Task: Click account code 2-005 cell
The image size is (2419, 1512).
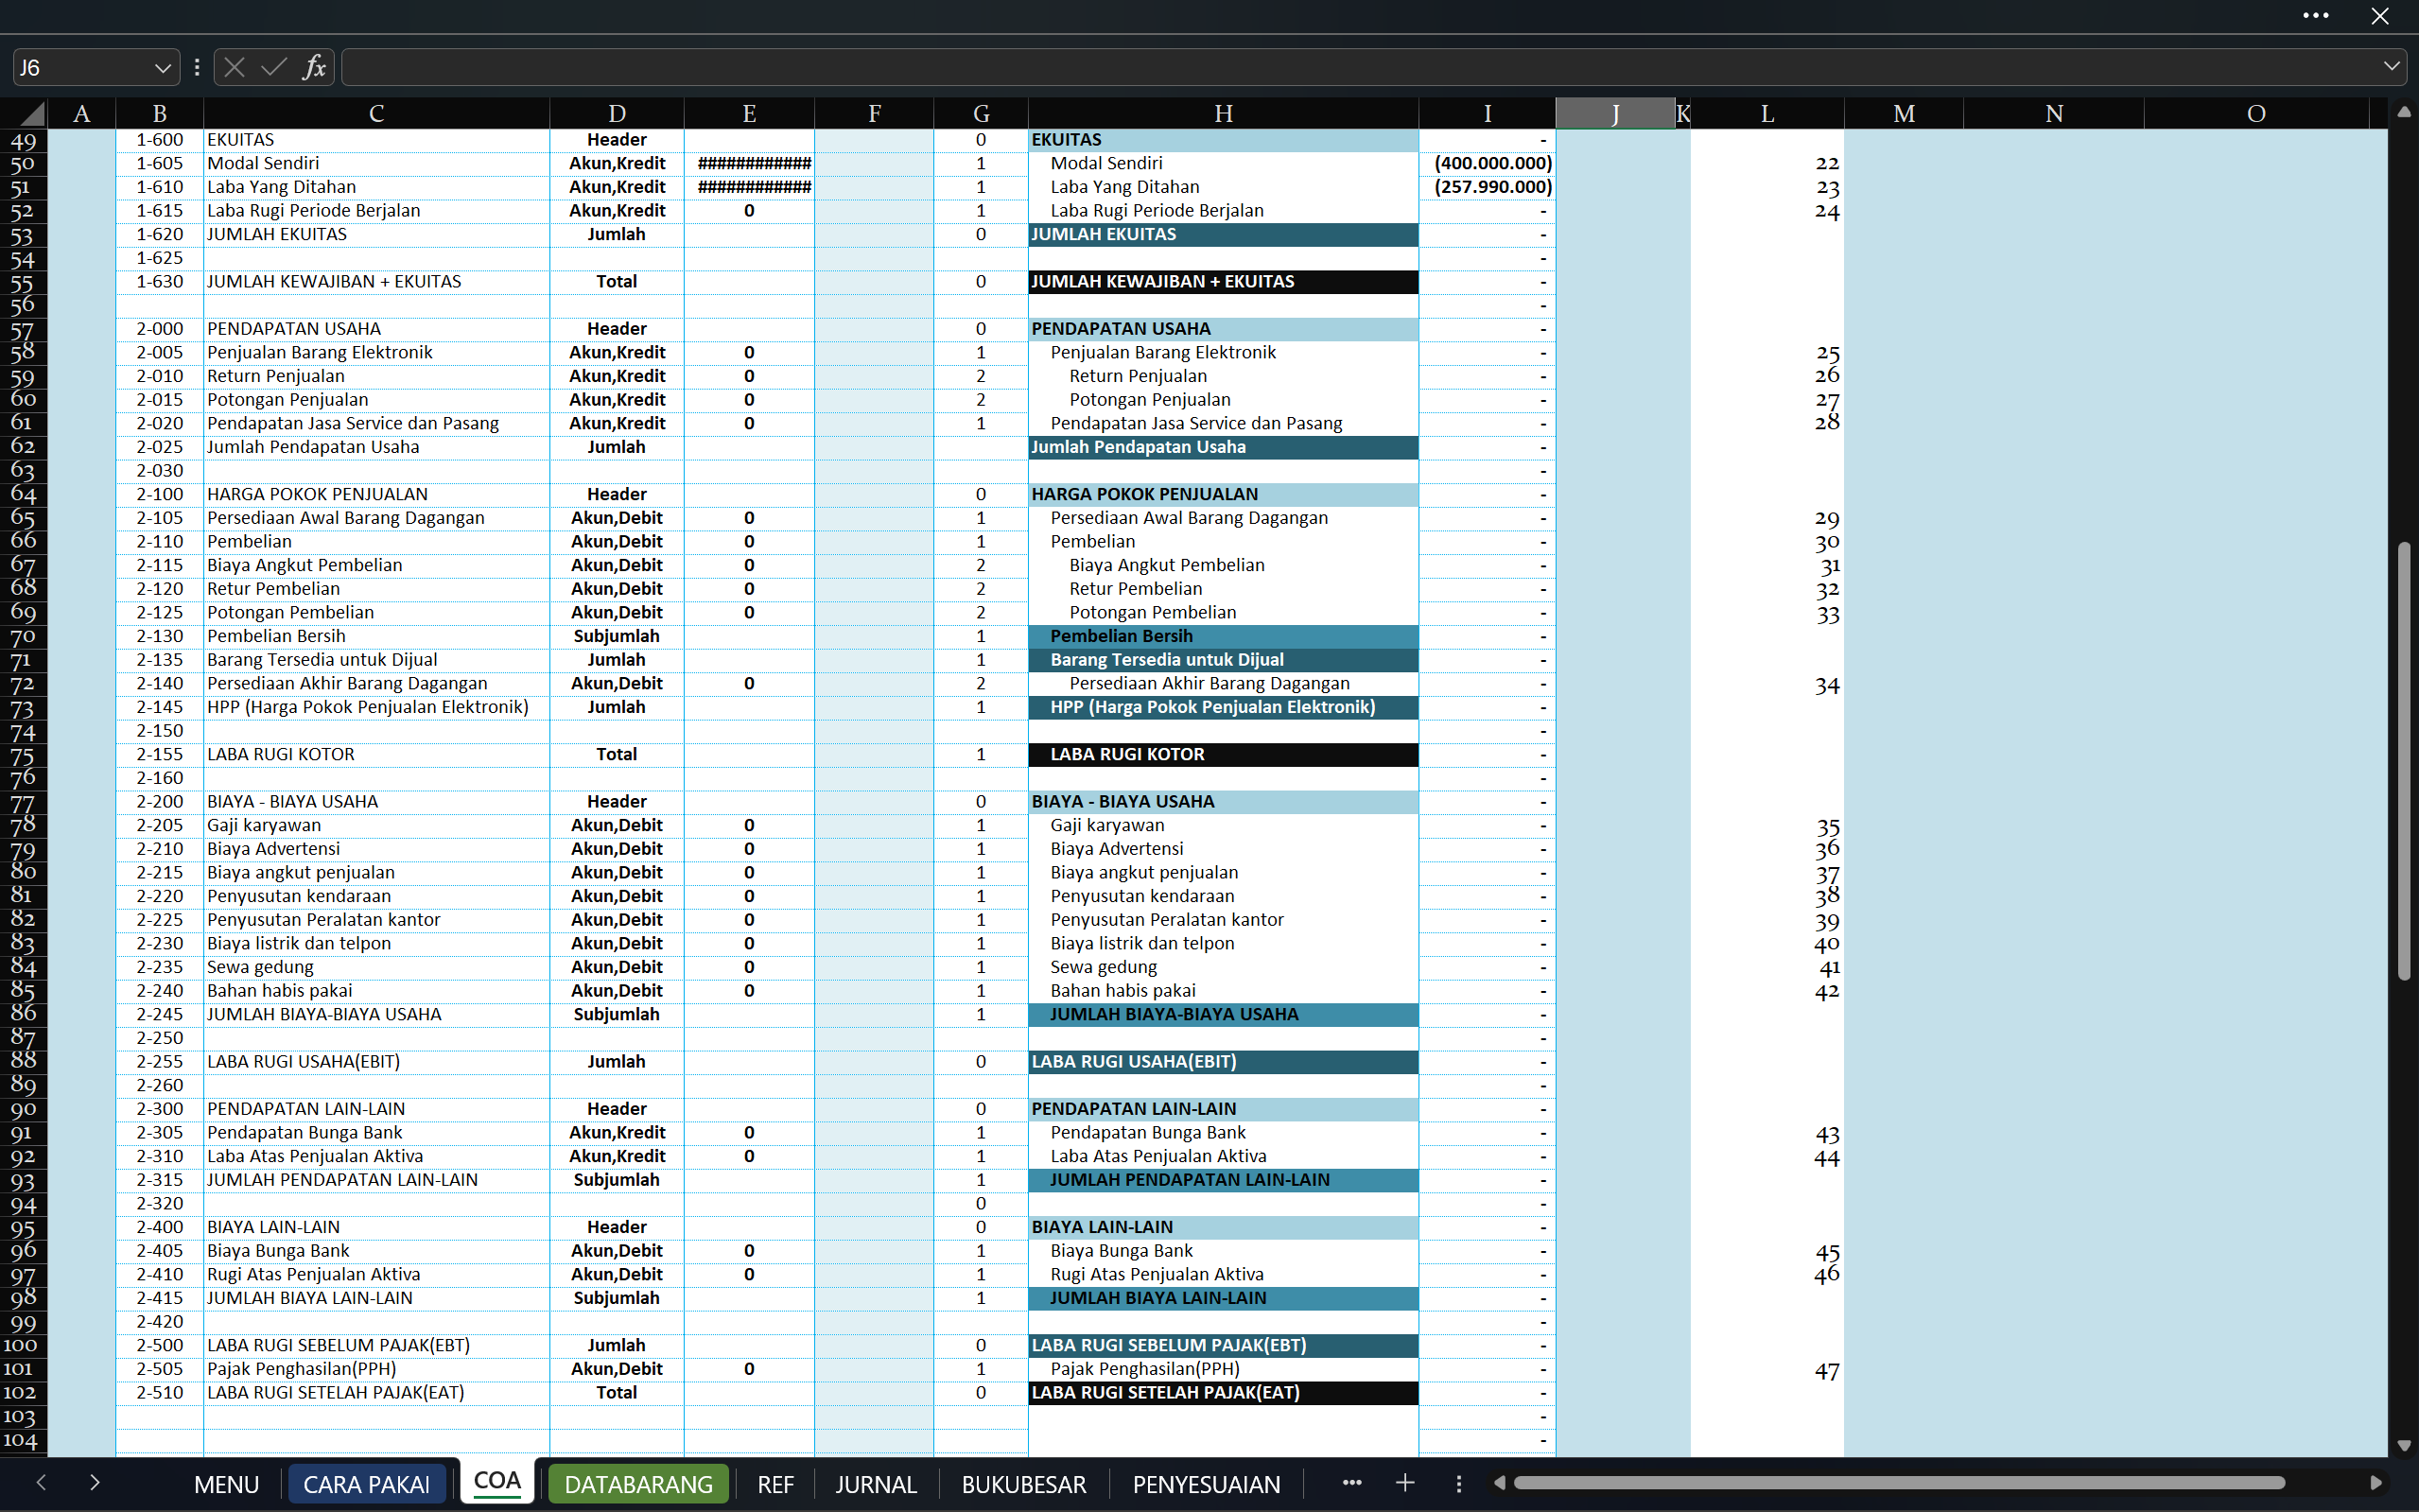Action: pos(160,352)
